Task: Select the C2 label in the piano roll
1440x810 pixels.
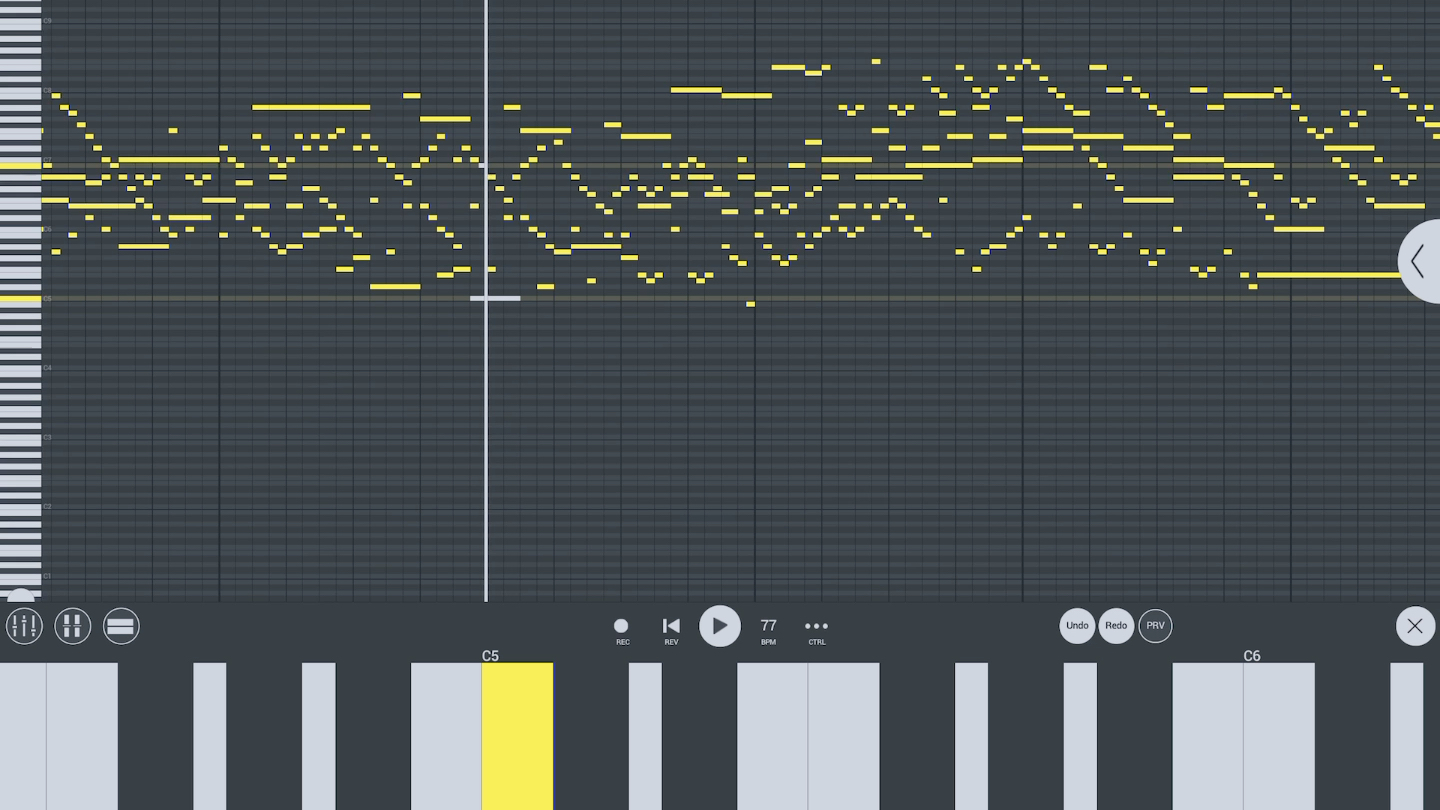Action: pyautogui.click(x=47, y=507)
